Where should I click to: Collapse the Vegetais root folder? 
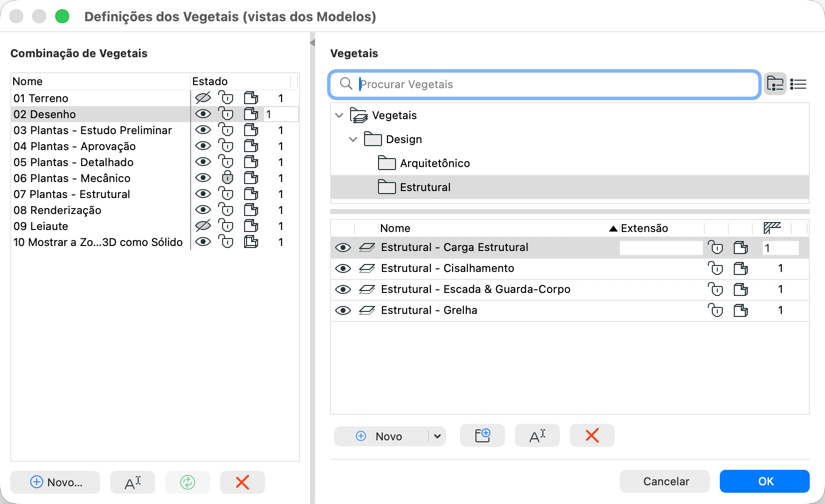(x=339, y=115)
